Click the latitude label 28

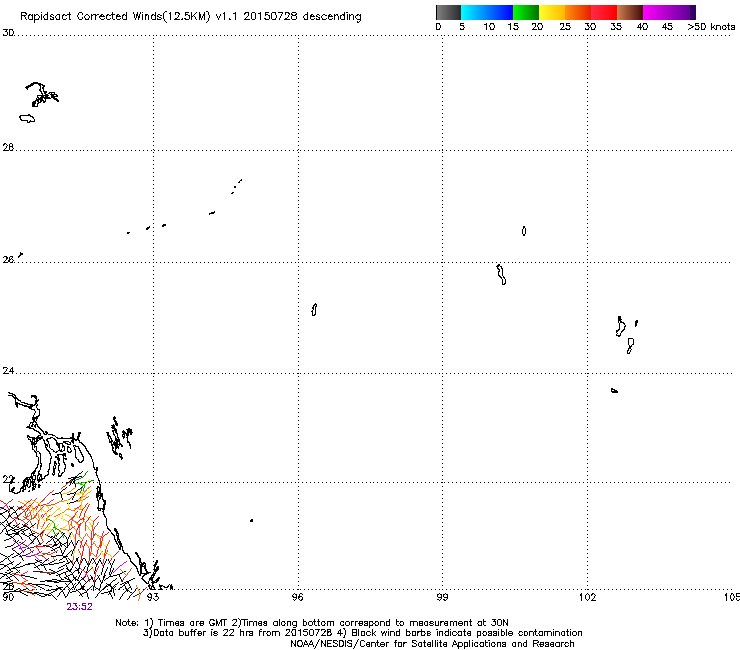8,147
